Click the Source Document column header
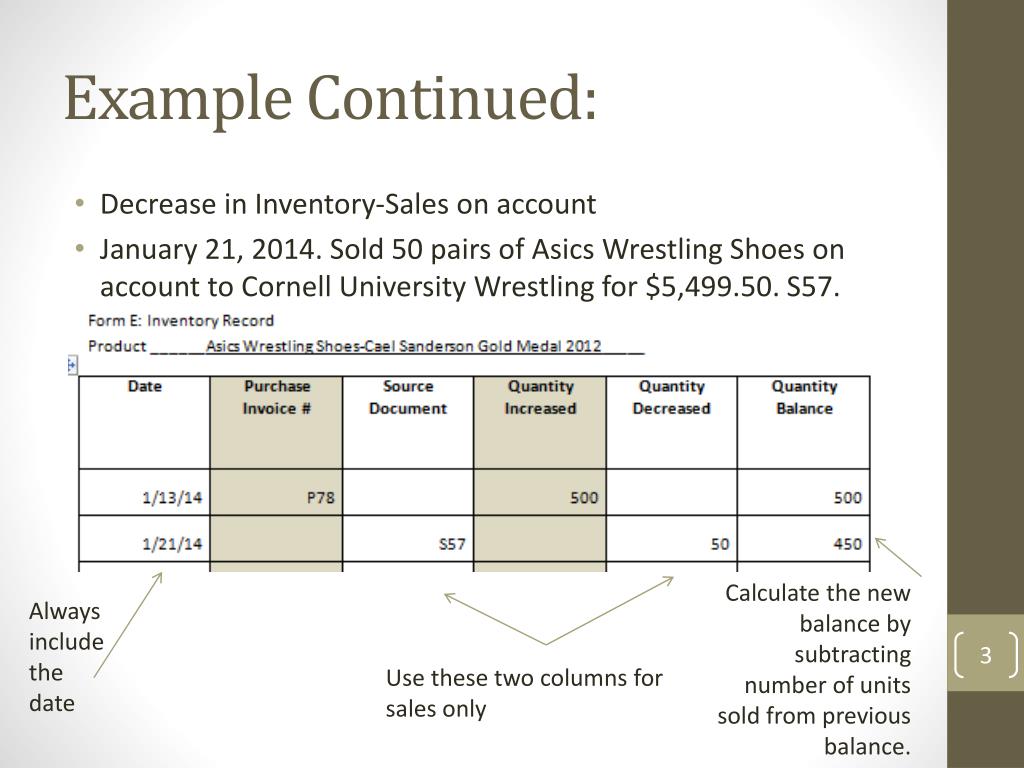 408,422
